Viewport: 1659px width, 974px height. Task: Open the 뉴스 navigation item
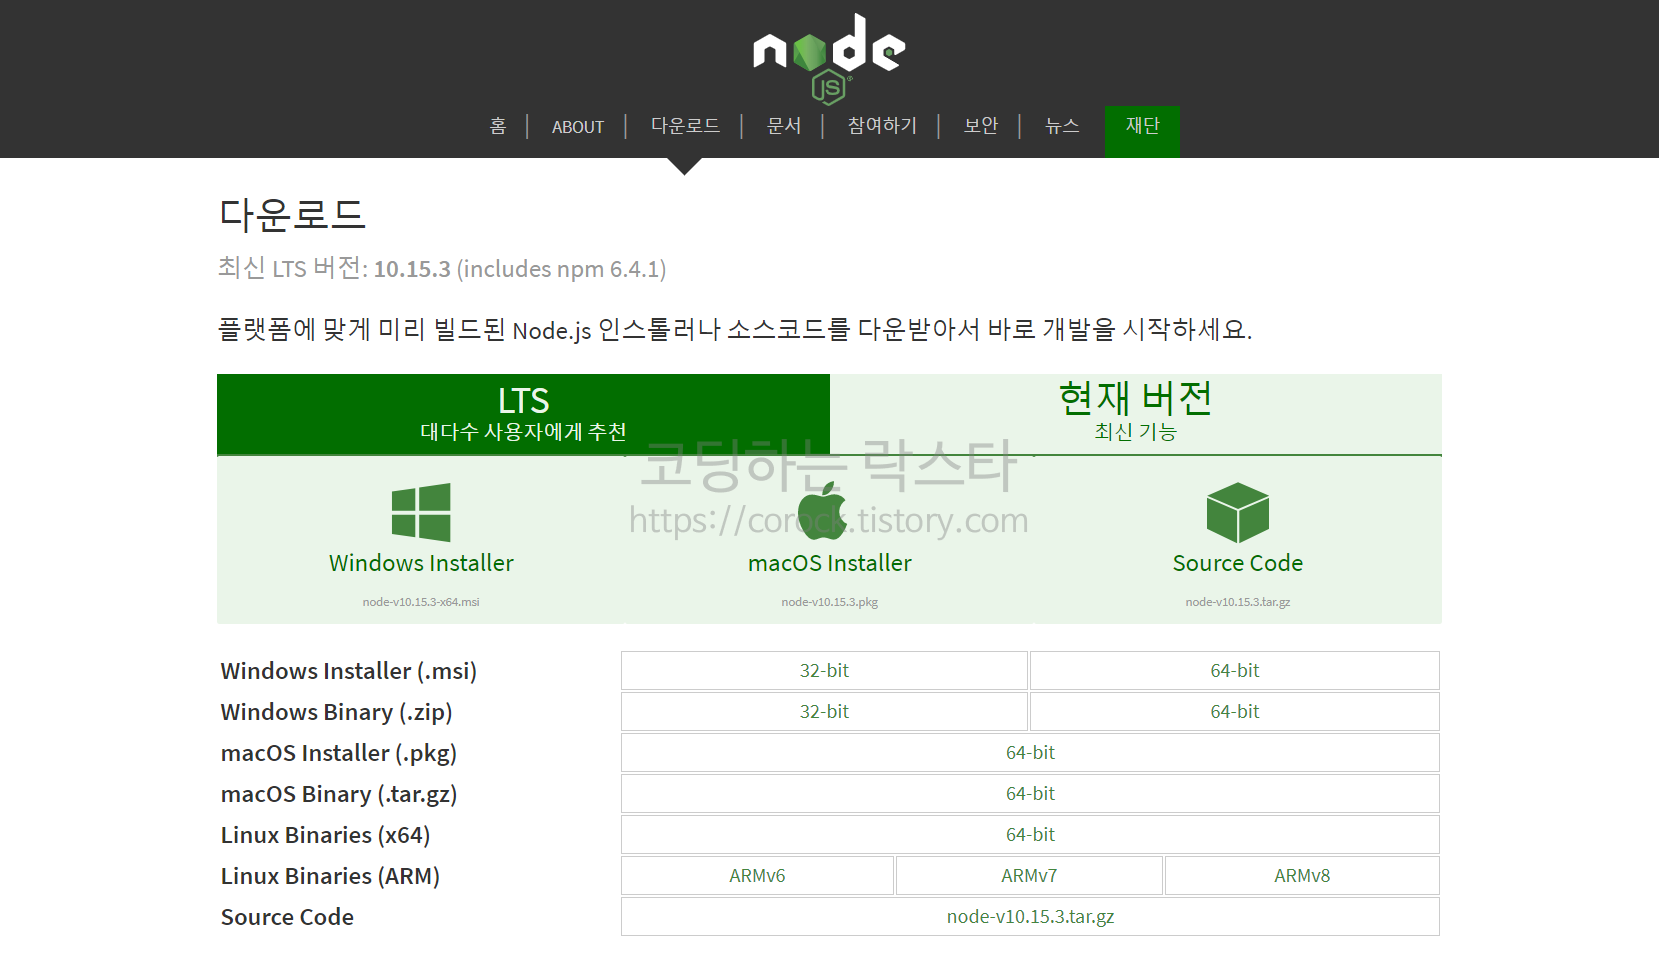pyautogui.click(x=1062, y=126)
